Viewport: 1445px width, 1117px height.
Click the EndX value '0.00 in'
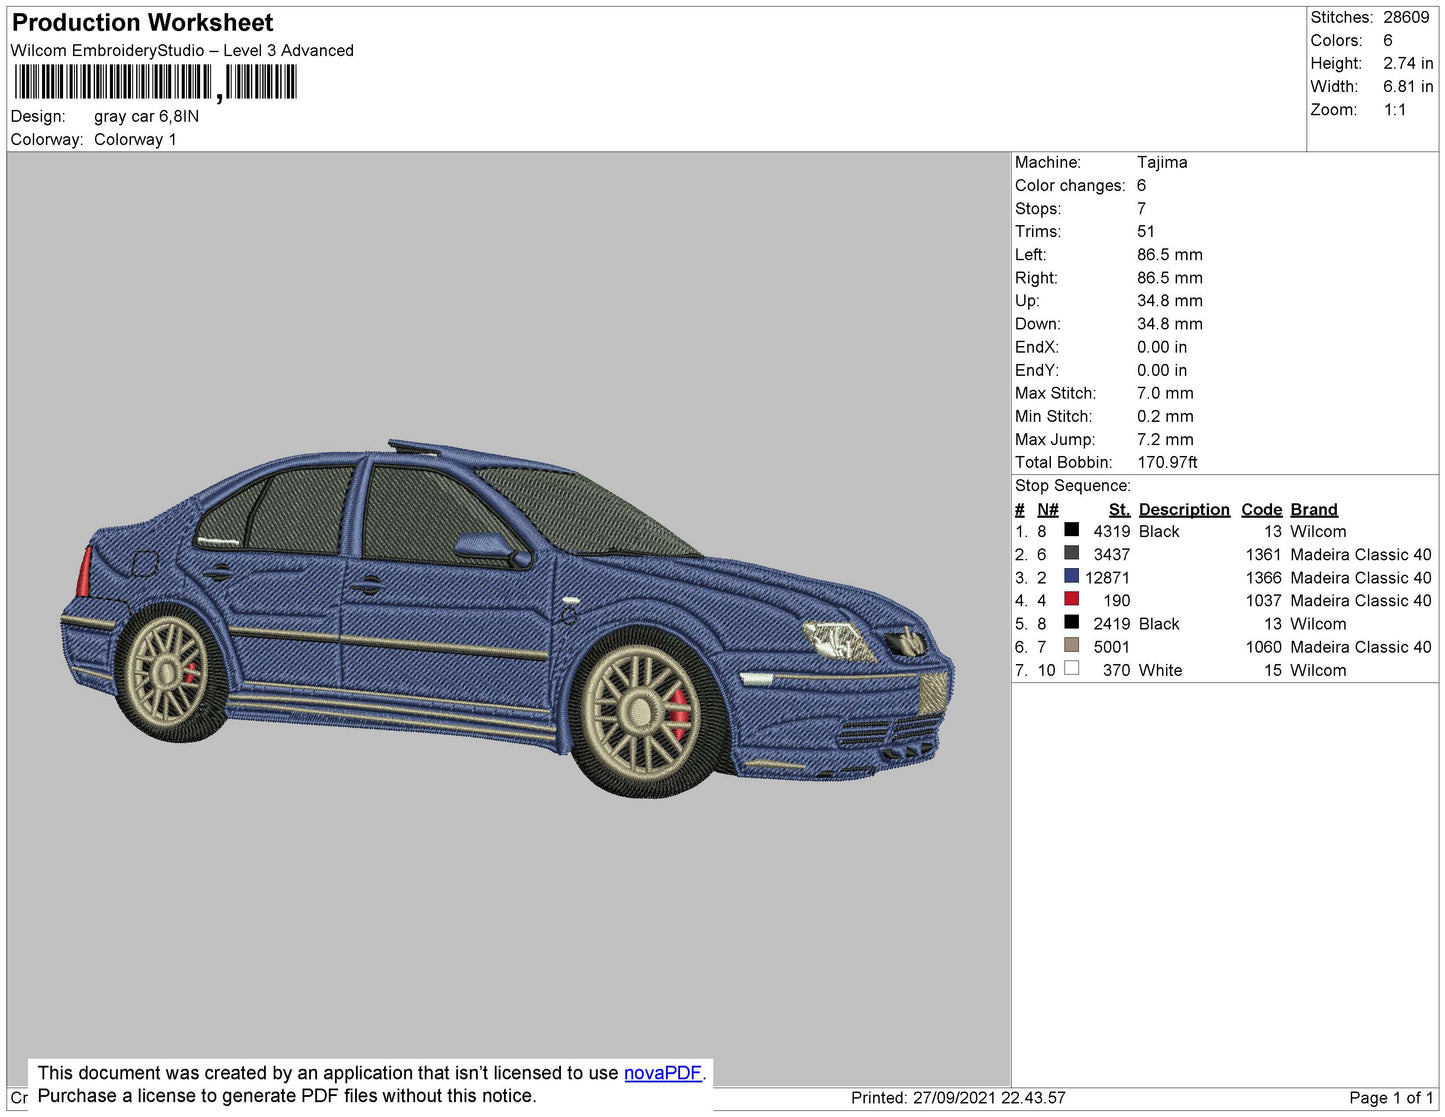pyautogui.click(x=1162, y=347)
